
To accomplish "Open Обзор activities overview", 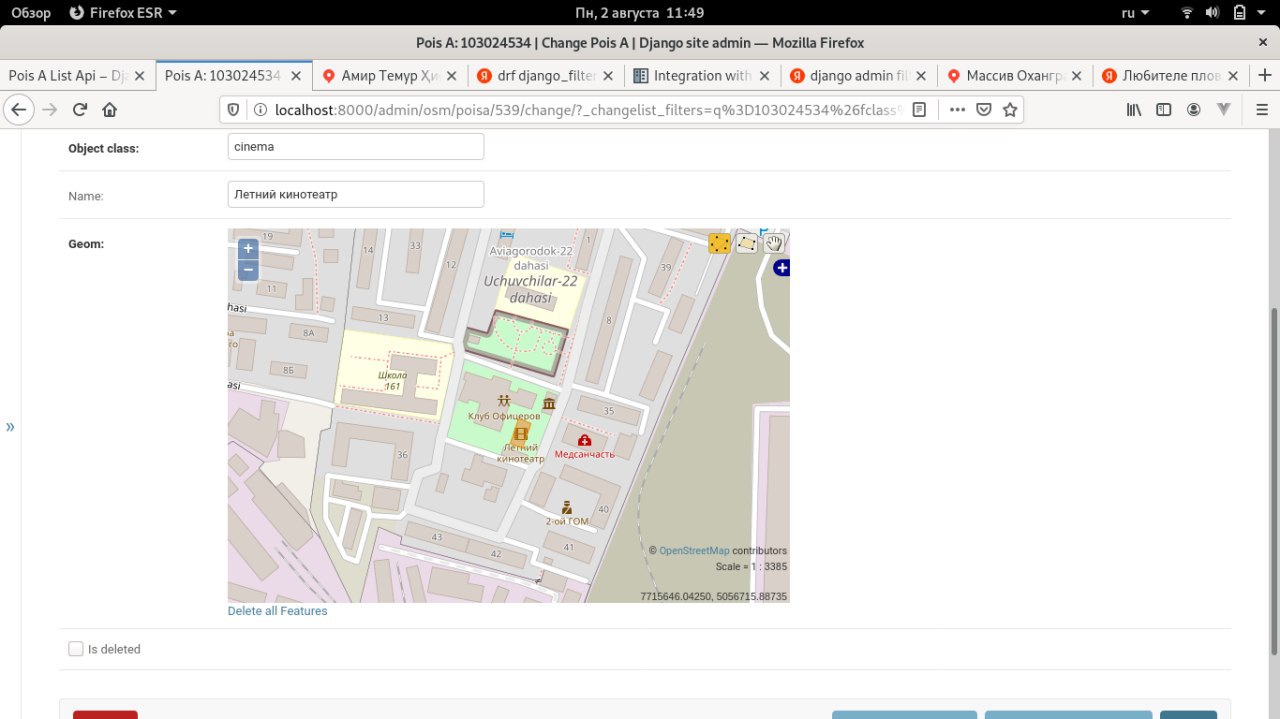I will pyautogui.click(x=31, y=13).
